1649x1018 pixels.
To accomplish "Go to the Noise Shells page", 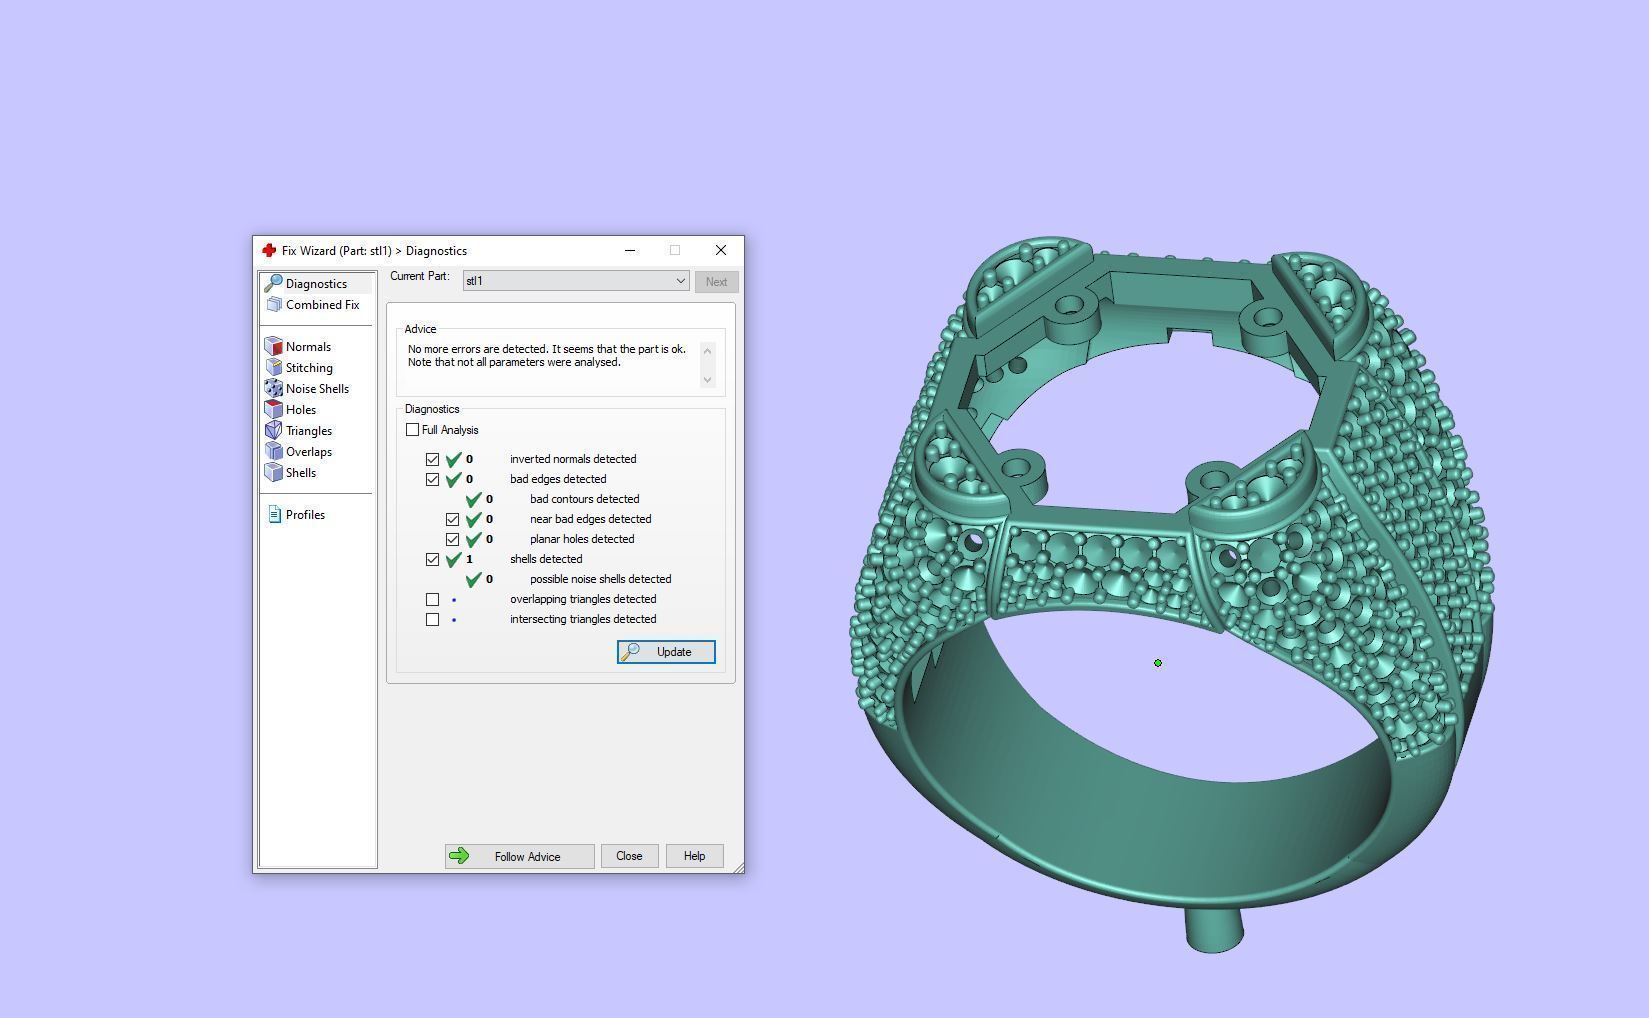I will (317, 389).
